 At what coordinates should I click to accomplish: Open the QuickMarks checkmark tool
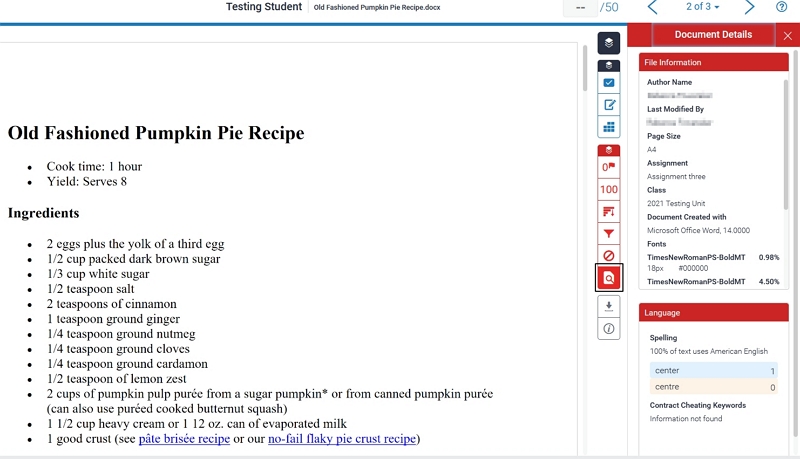coord(609,83)
